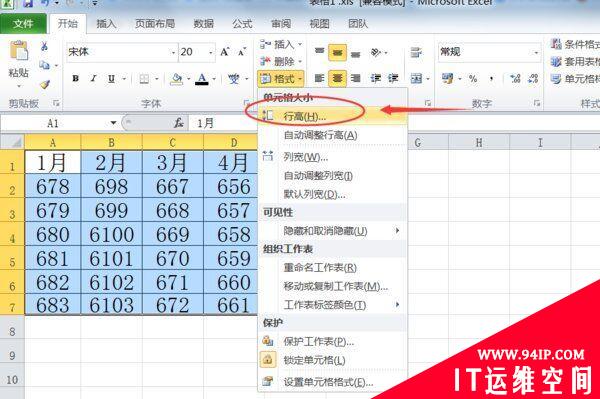Click the text orientation icon

pos(376,52)
